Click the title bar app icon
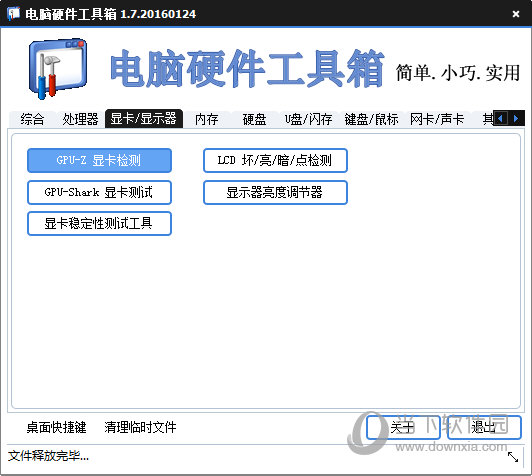Image resolution: width=532 pixels, height=476 pixels. 14,14
